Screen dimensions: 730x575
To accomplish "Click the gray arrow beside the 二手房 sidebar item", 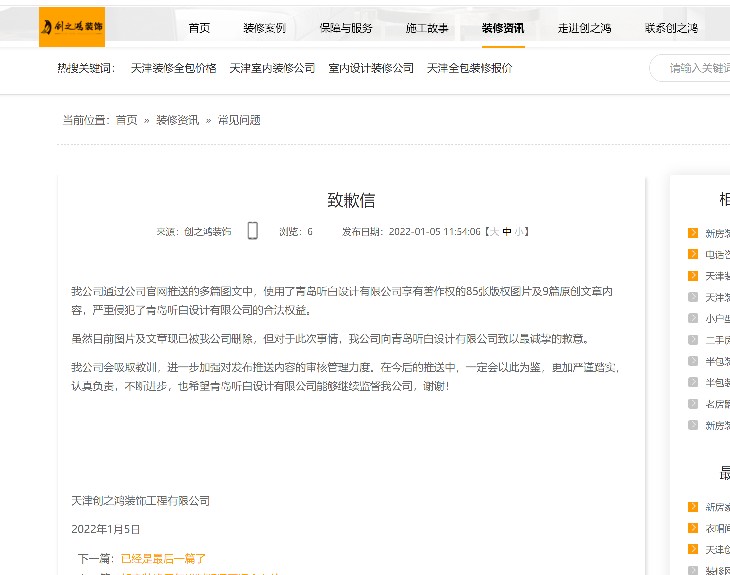I will 693,339.
